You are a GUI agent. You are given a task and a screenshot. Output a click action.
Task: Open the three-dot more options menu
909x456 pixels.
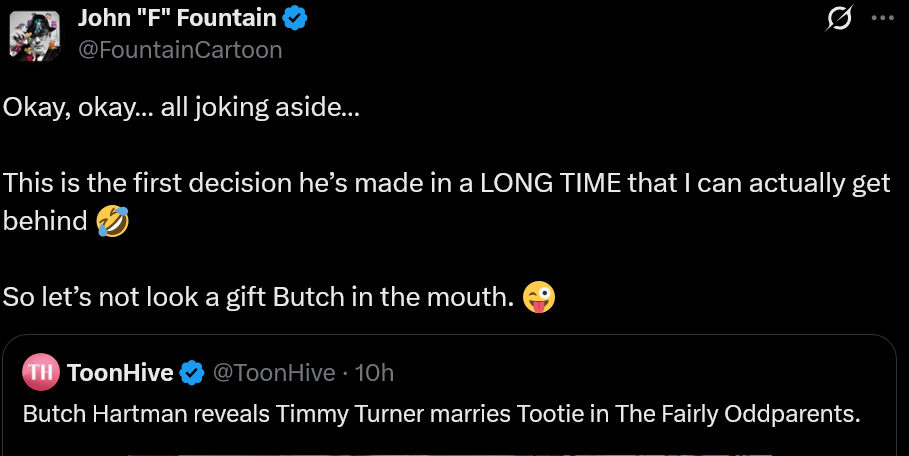coord(883,18)
